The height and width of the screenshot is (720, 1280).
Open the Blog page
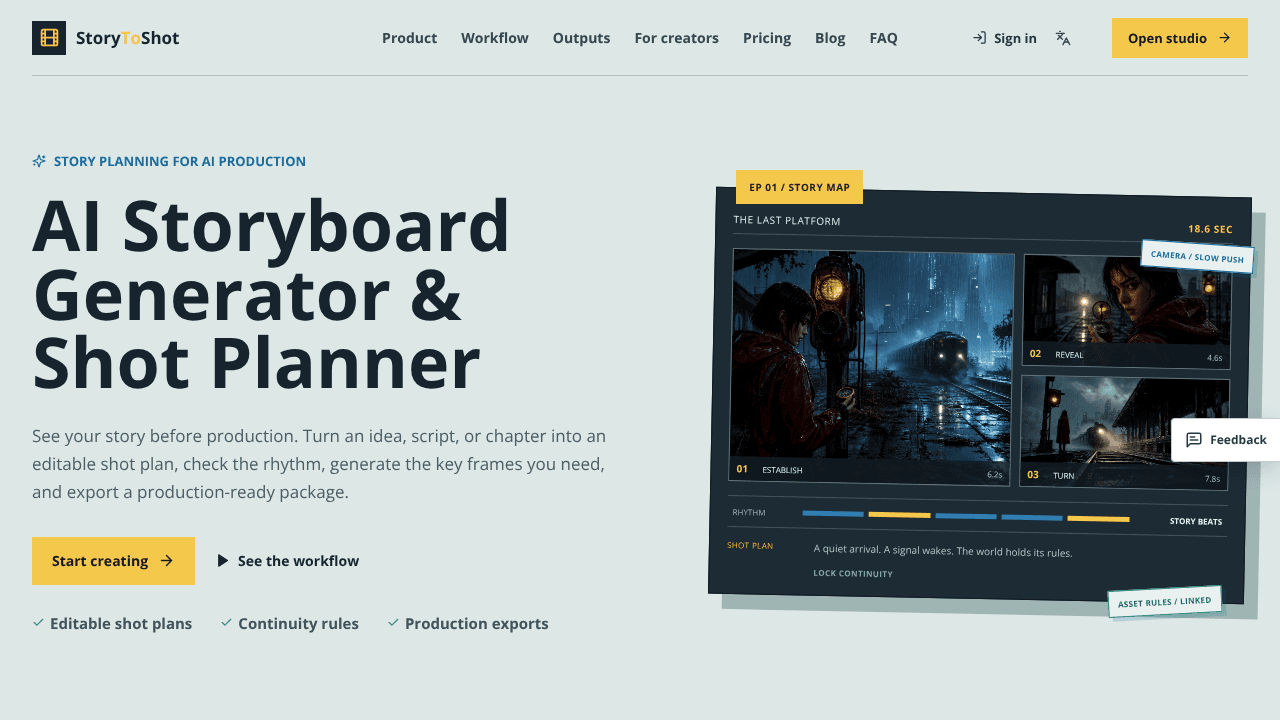pyautogui.click(x=830, y=38)
